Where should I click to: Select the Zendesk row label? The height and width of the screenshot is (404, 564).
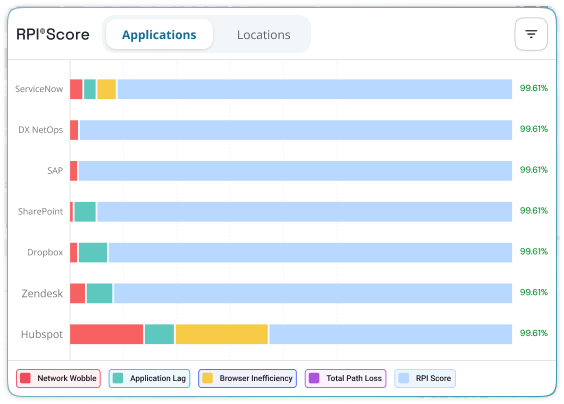tap(42, 293)
